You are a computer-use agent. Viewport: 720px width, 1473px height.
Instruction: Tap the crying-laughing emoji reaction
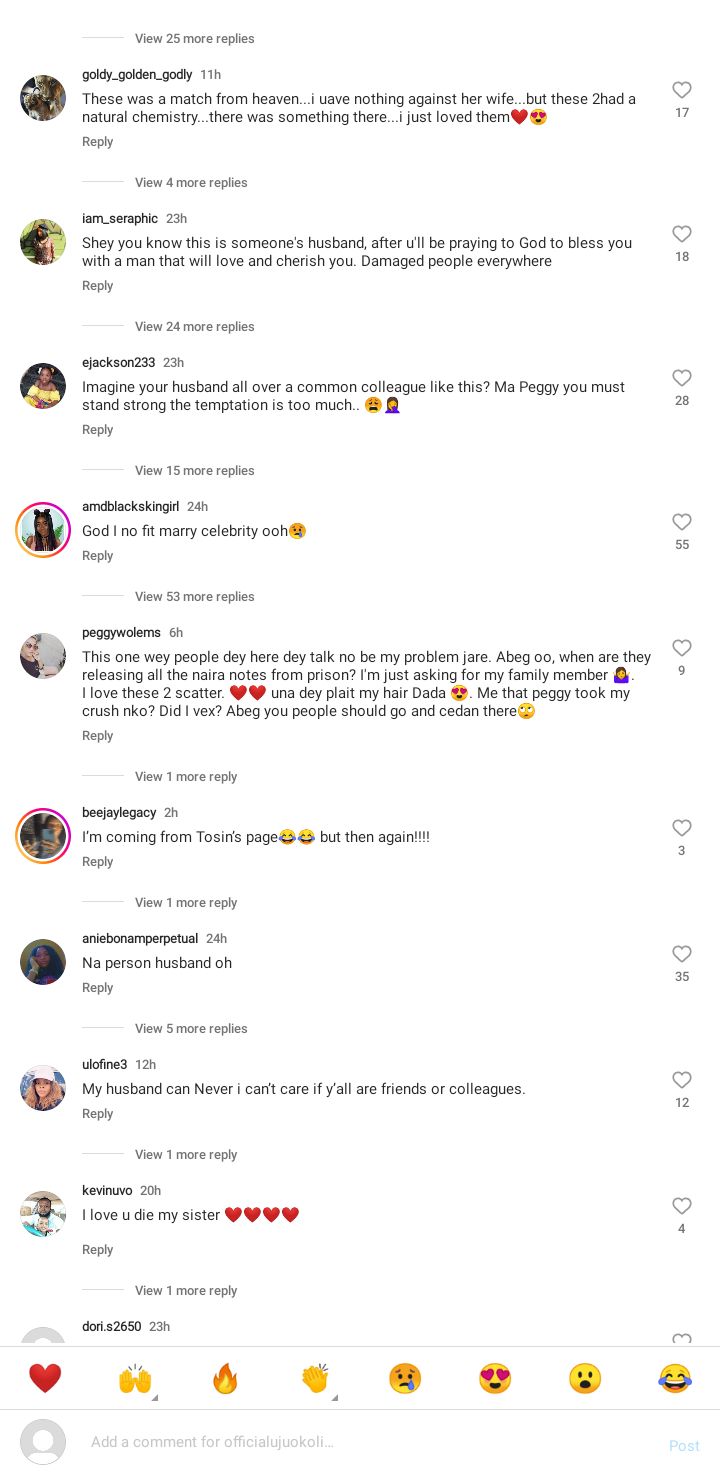point(675,1379)
